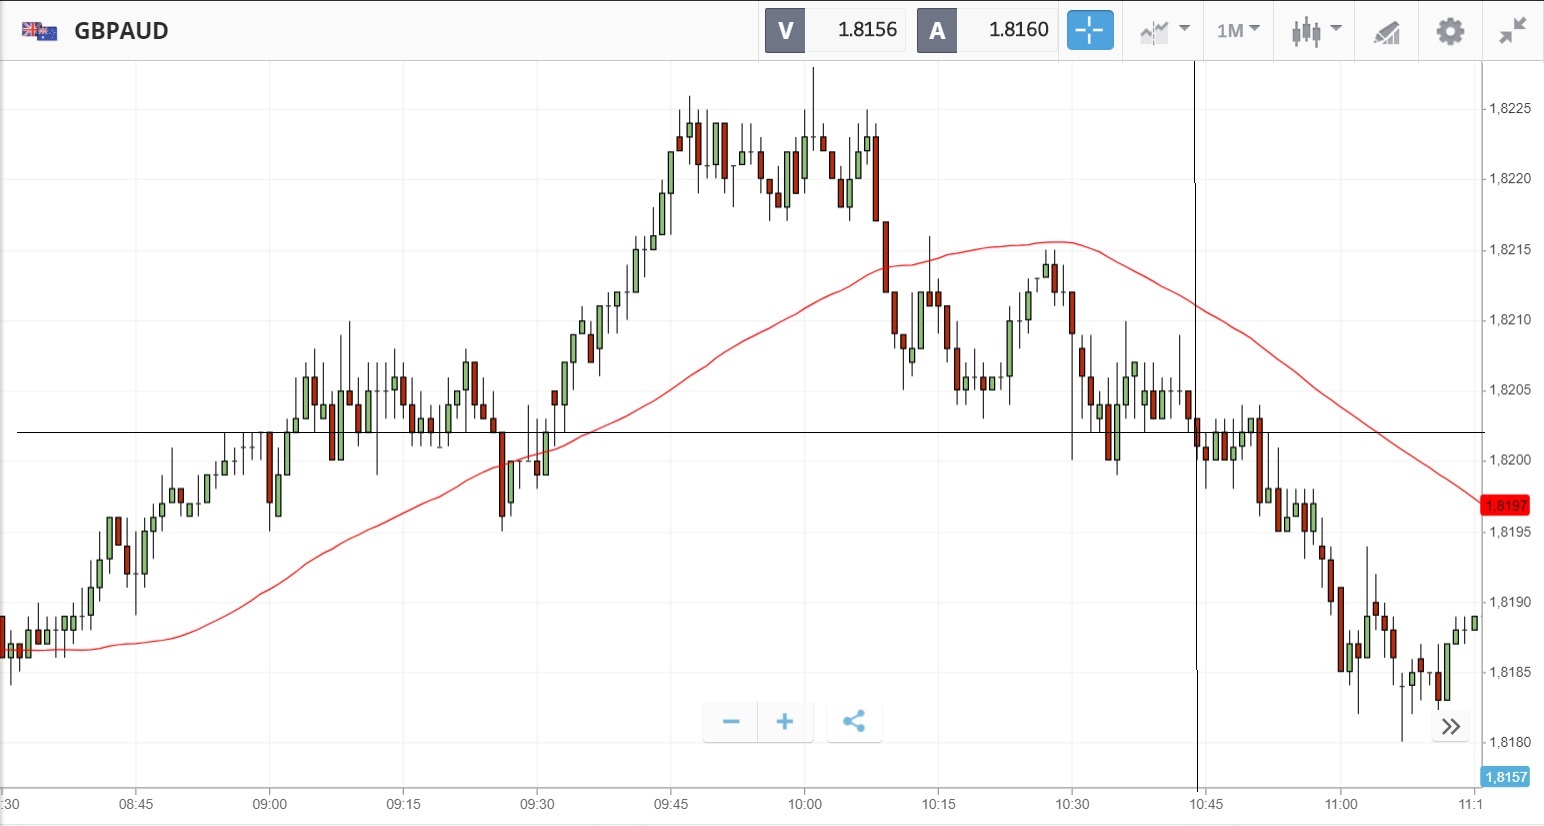Open chart settings gear

click(1450, 31)
